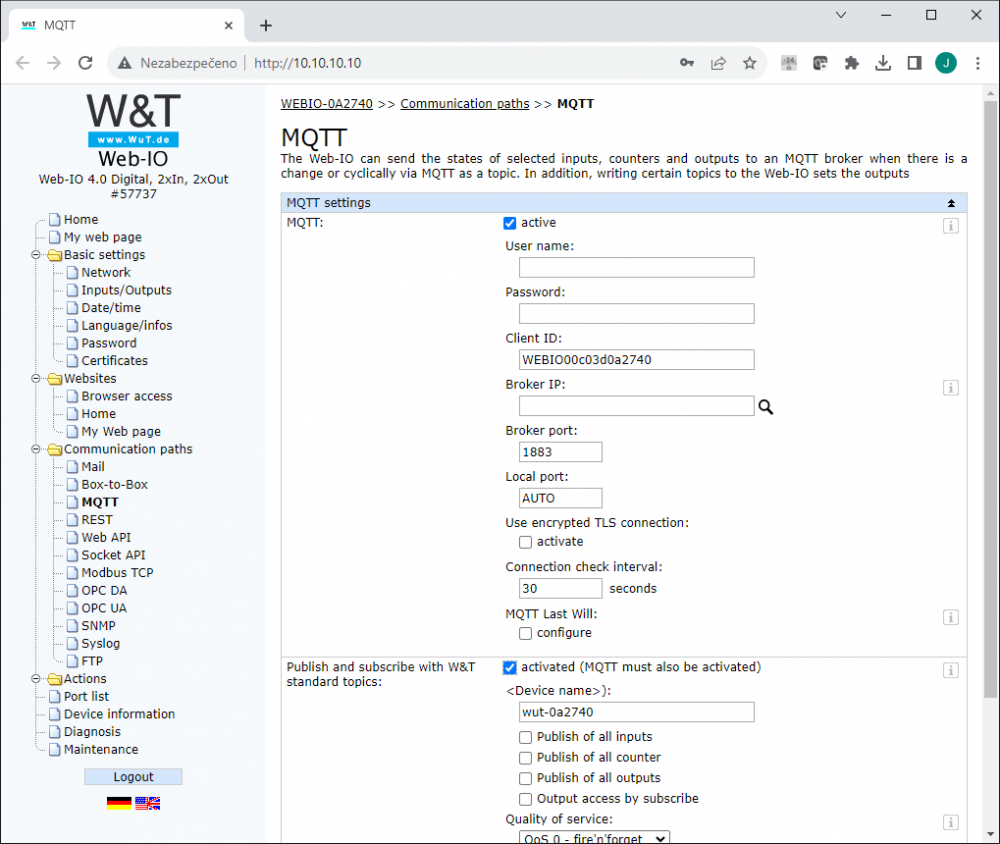
Task: Open the browser extensions puzzle icon
Action: tap(851, 63)
